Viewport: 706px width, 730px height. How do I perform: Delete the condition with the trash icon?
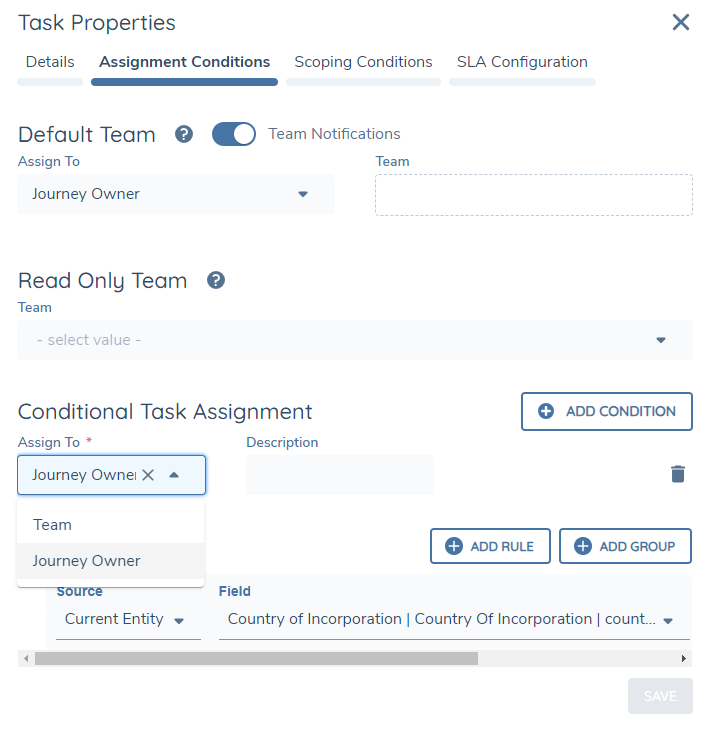(678, 474)
